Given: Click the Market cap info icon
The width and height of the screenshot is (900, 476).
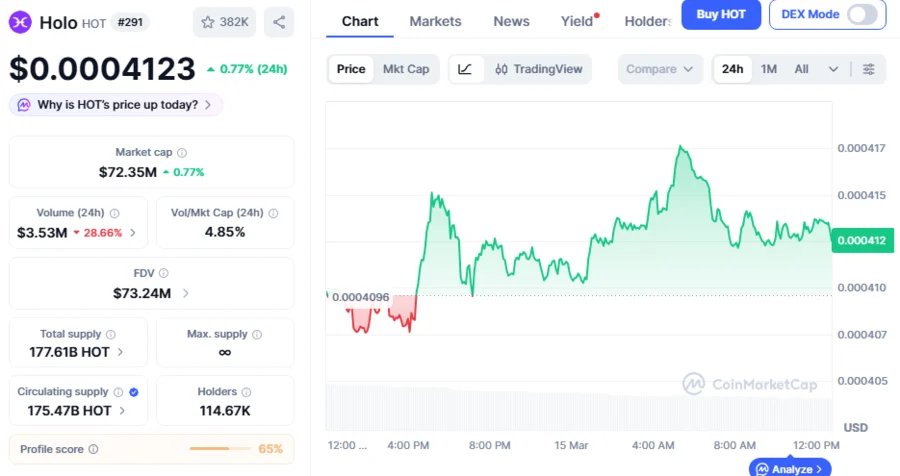Looking at the screenshot, I should tap(182, 153).
